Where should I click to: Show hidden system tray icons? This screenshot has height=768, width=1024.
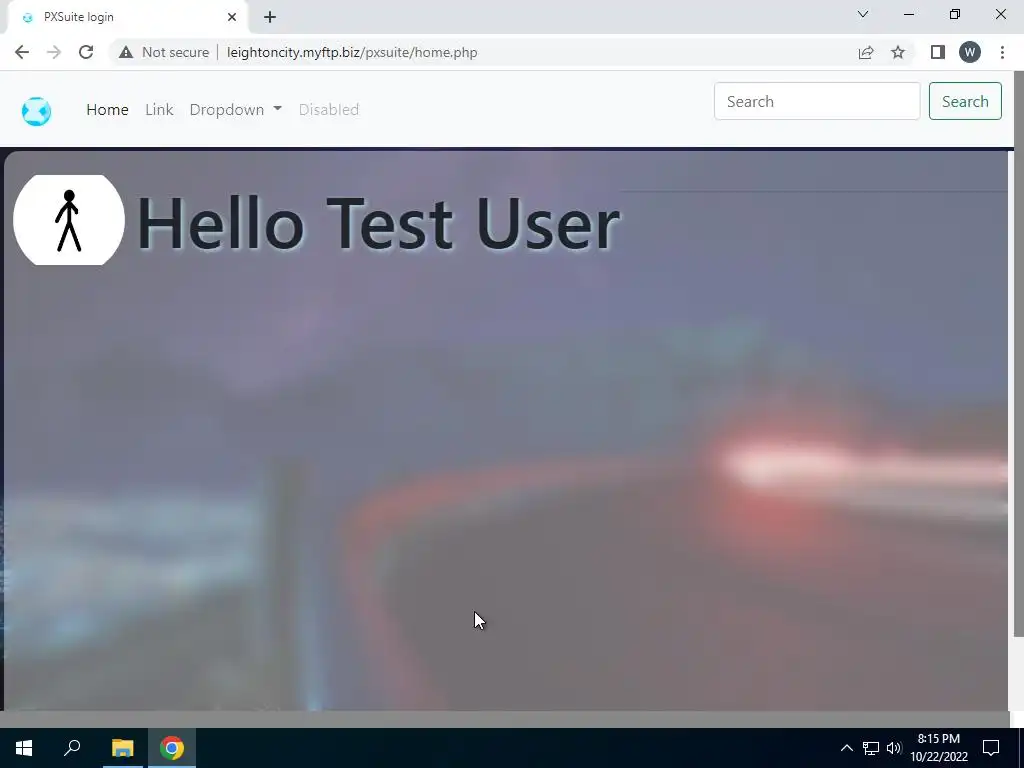click(846, 748)
